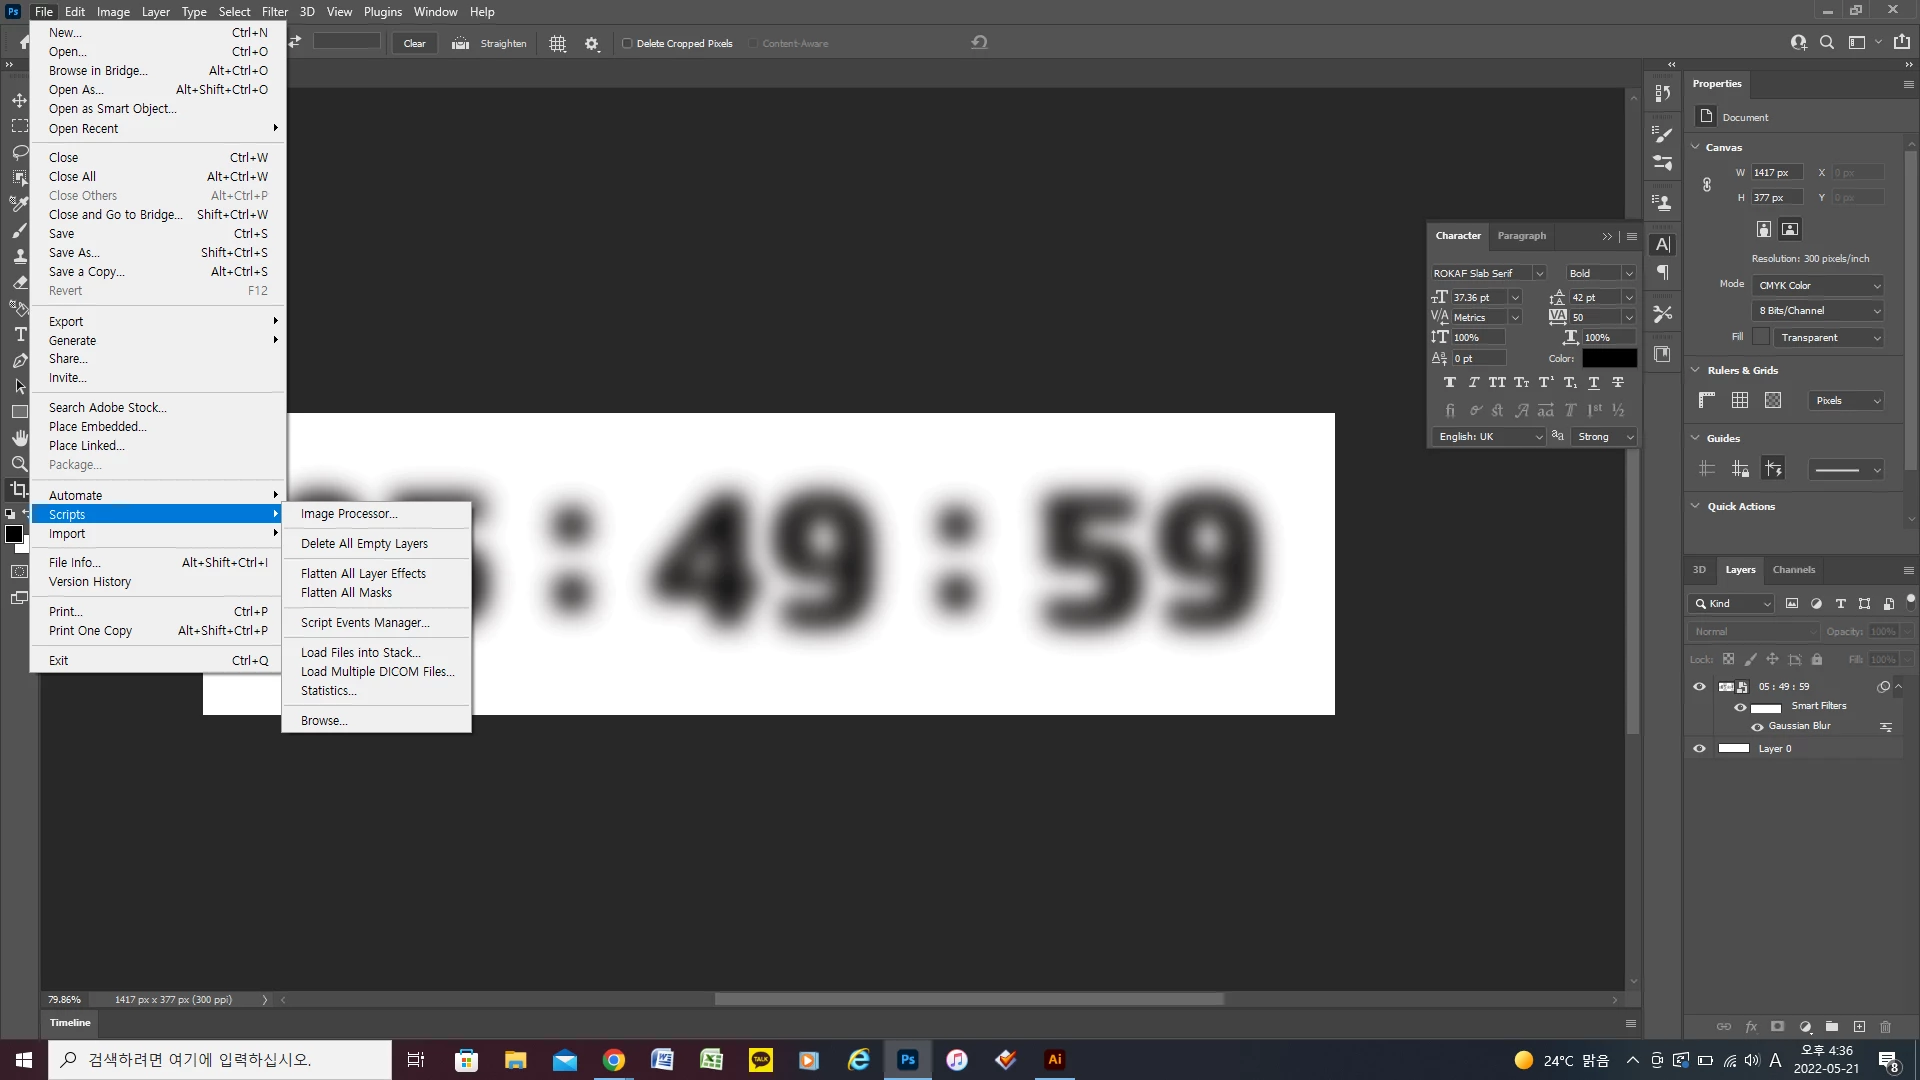1920x1080 pixels.
Task: Switch to the Channels tab
Action: (1793, 570)
